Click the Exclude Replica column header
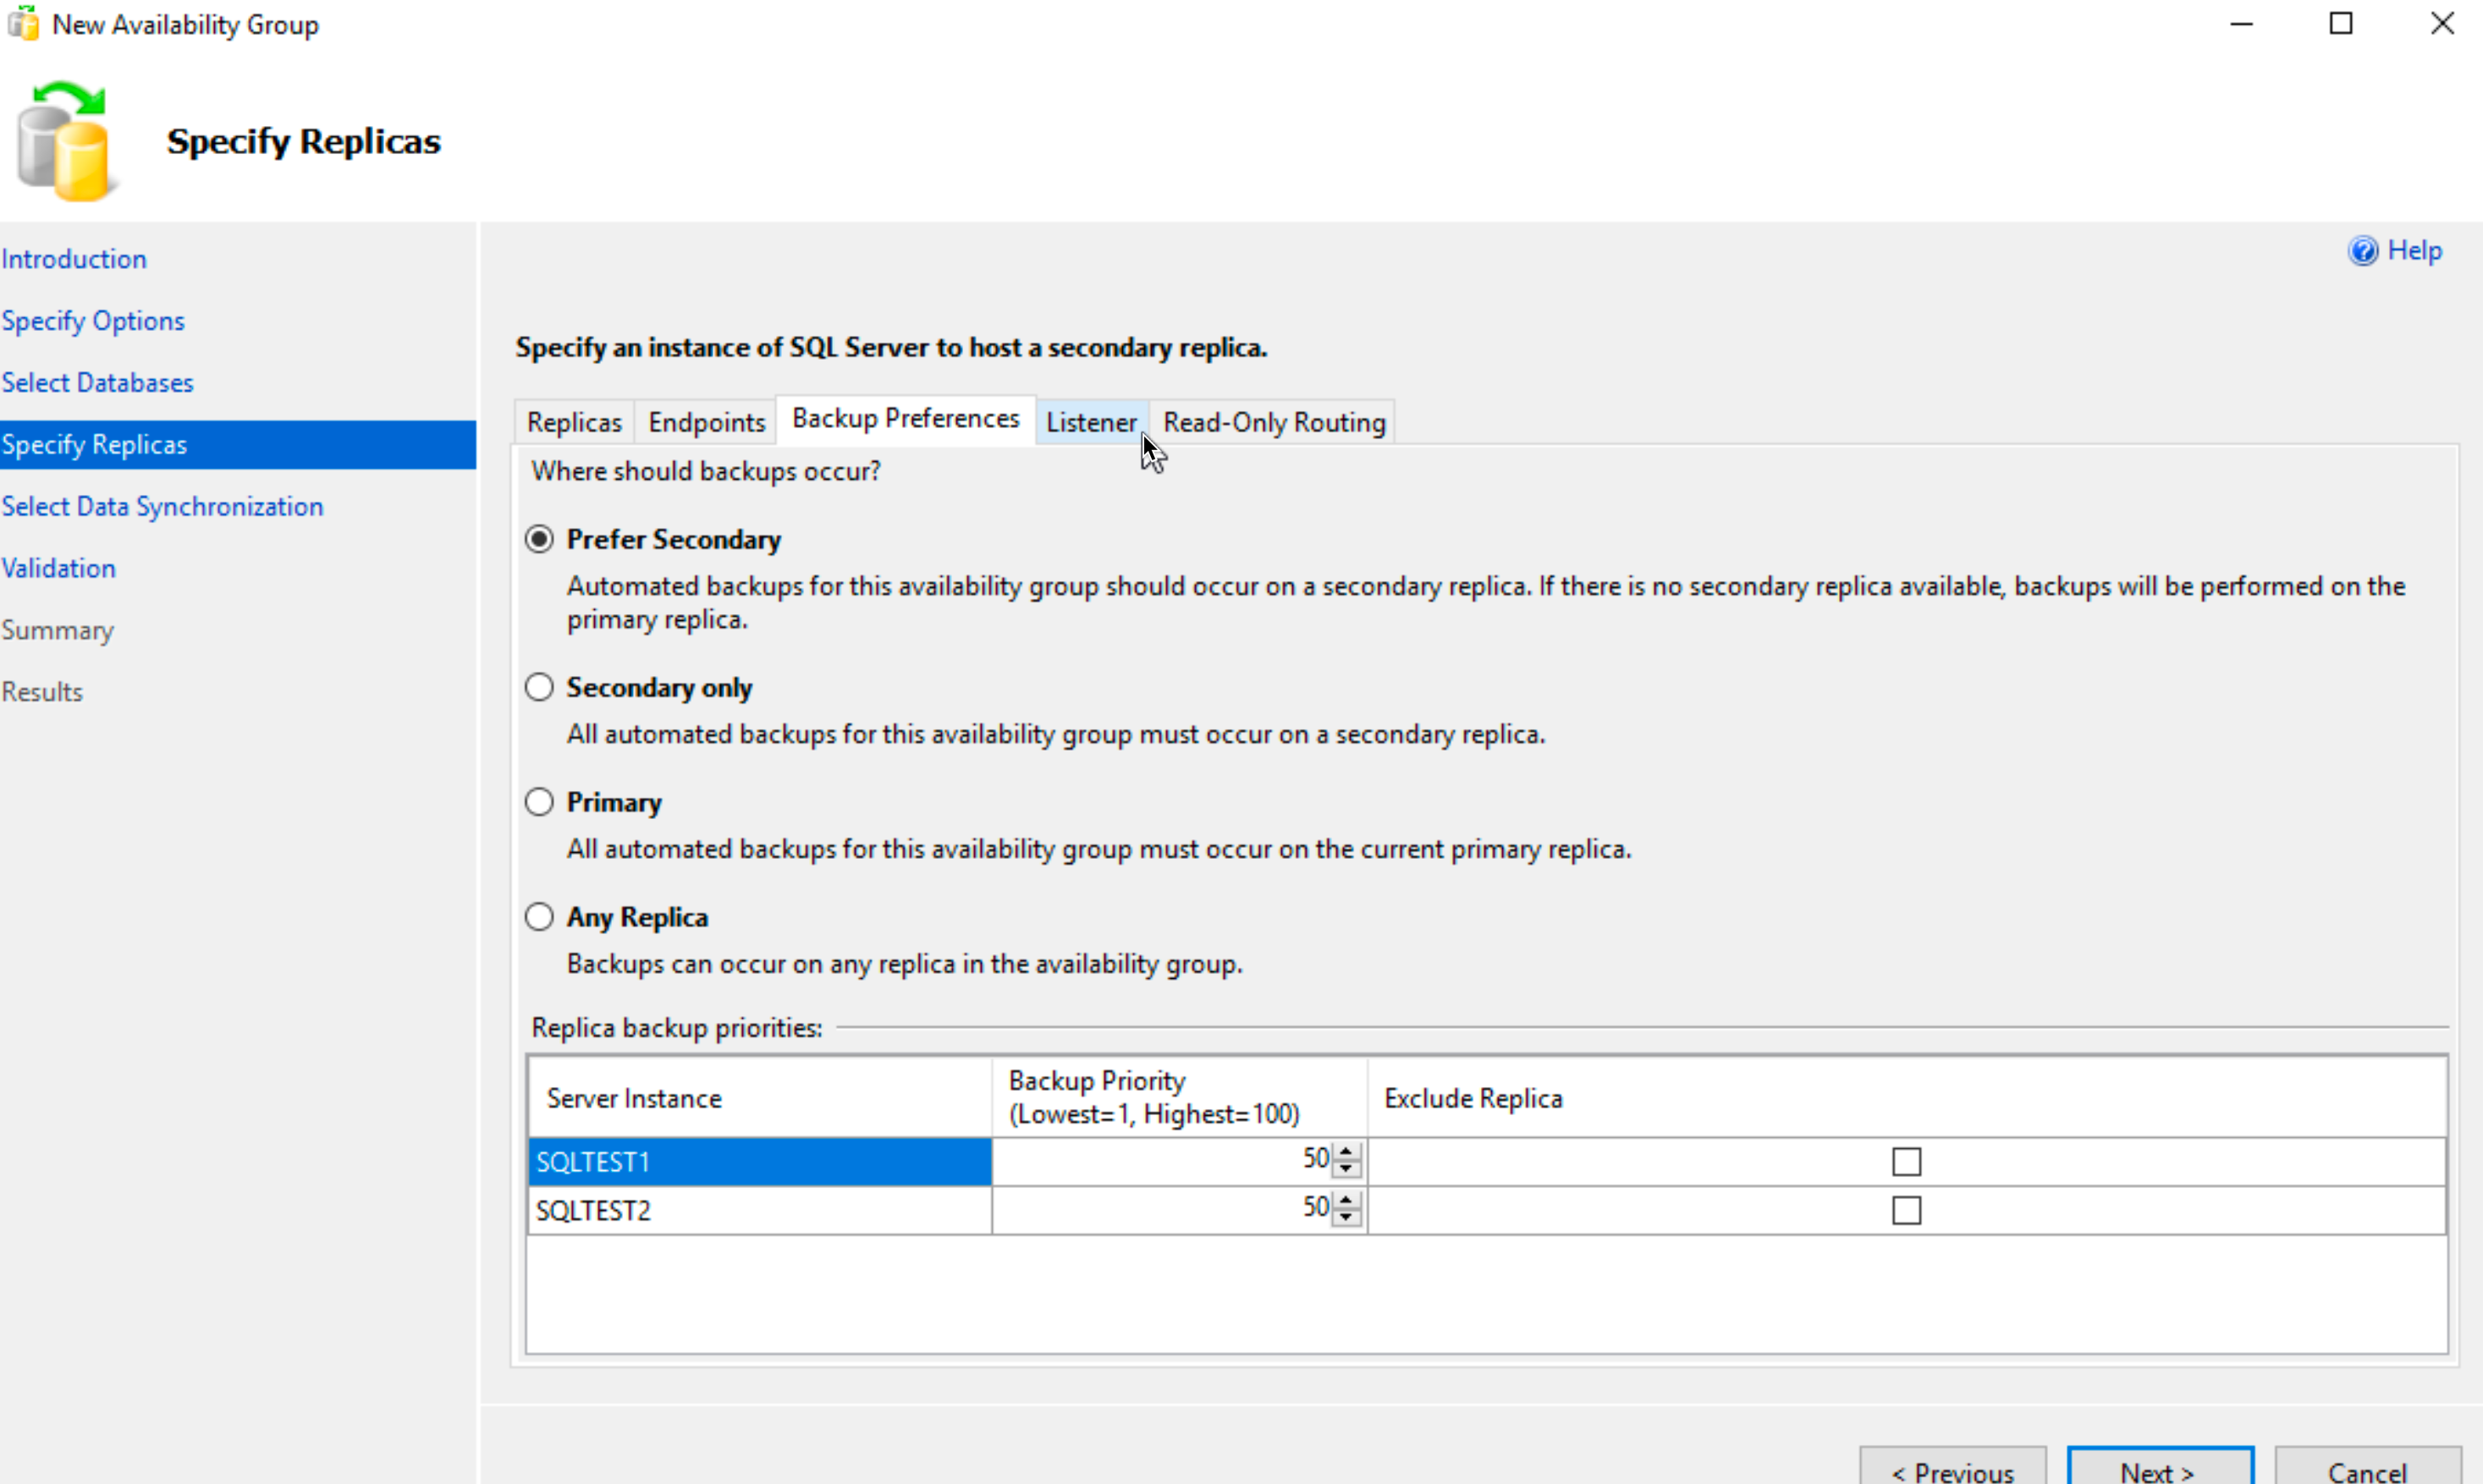 (1907, 1098)
